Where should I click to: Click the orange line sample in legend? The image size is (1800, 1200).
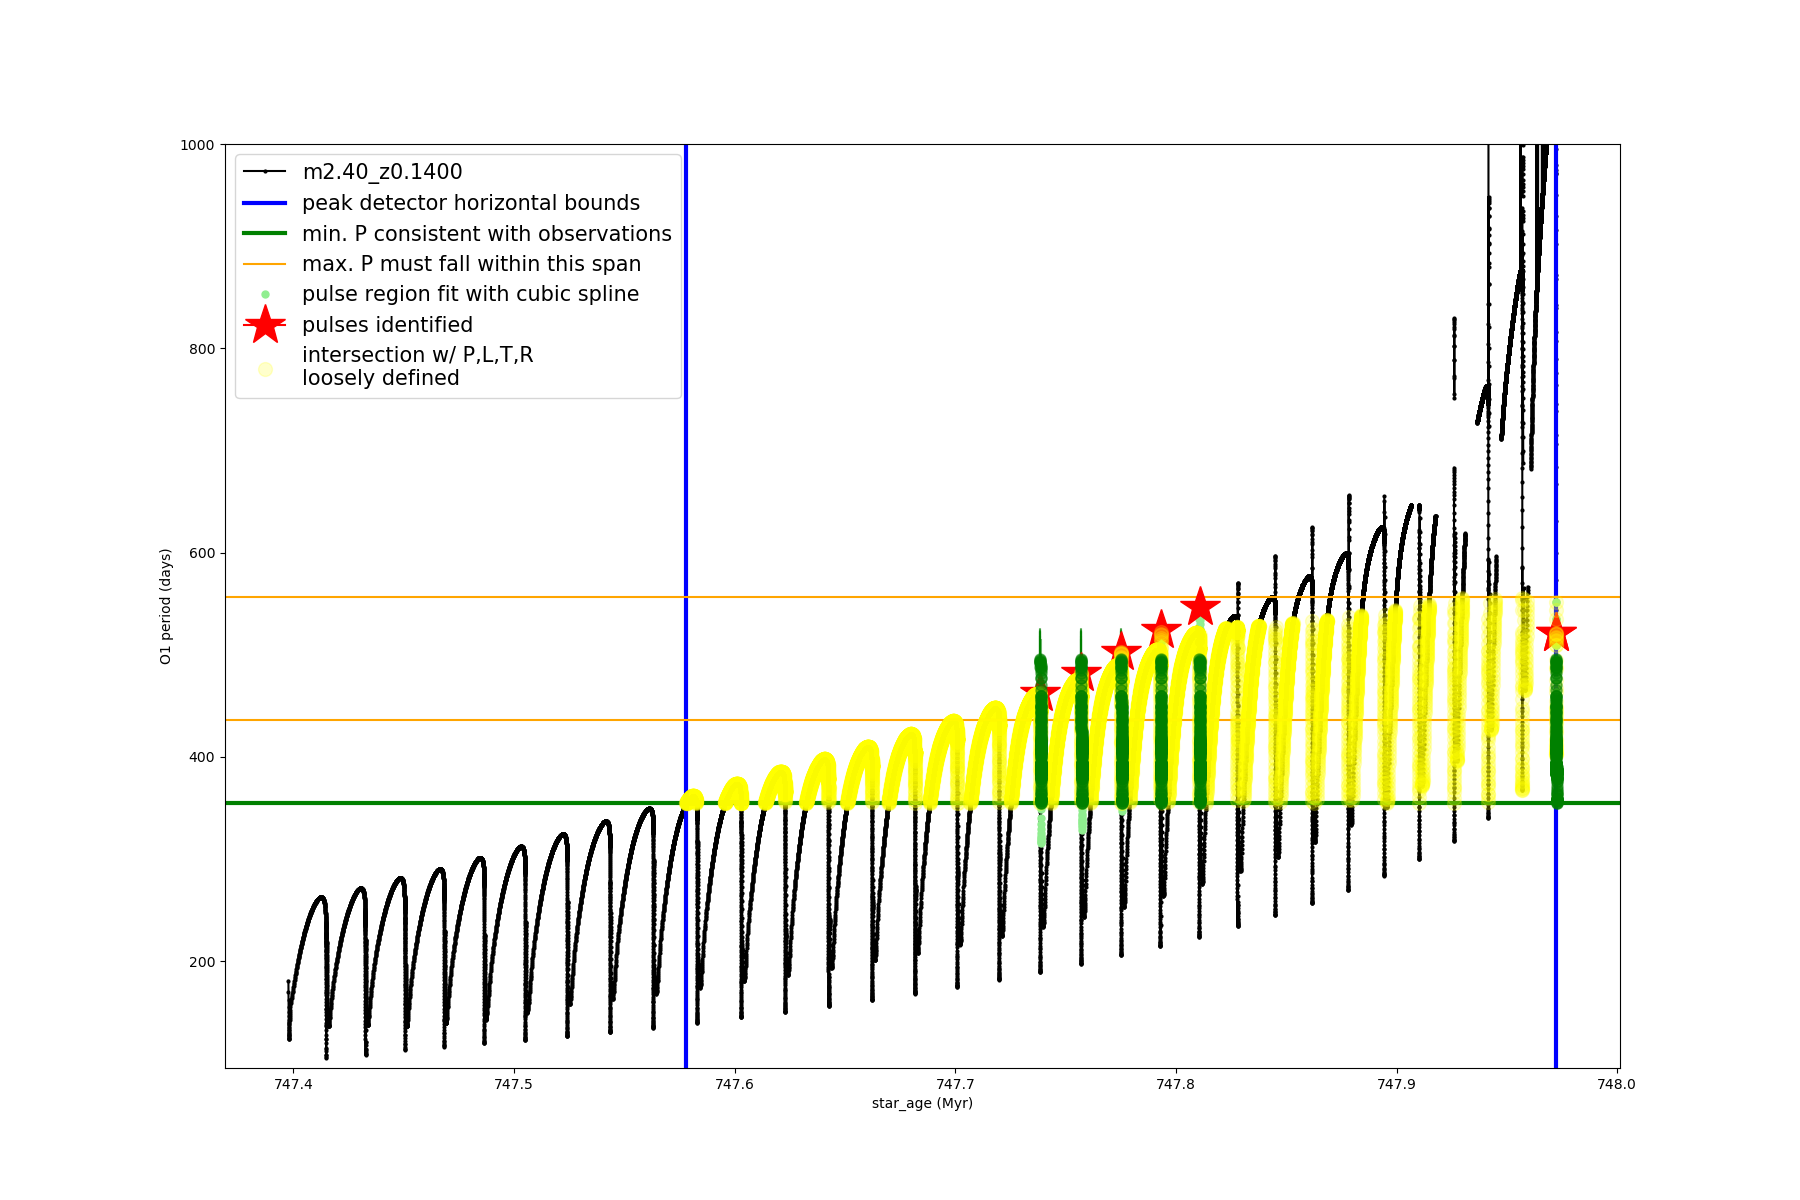pos(265,264)
